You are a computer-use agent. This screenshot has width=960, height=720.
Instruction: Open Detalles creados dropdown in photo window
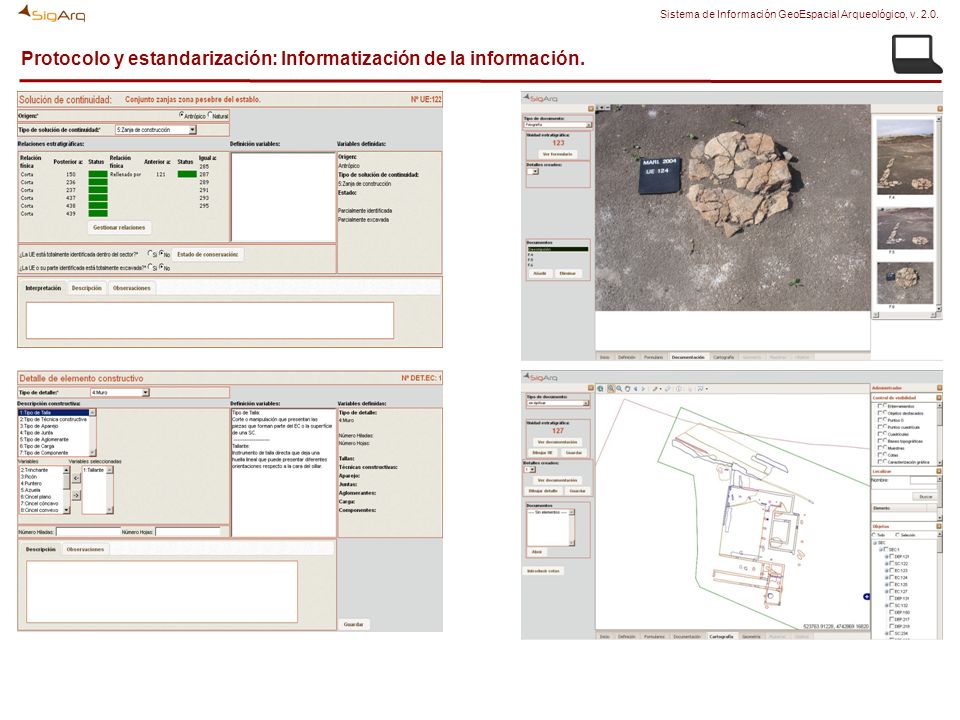pos(535,172)
